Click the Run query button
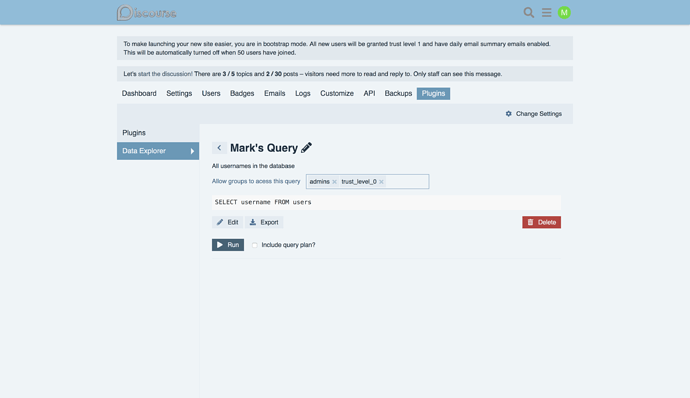 tap(228, 245)
